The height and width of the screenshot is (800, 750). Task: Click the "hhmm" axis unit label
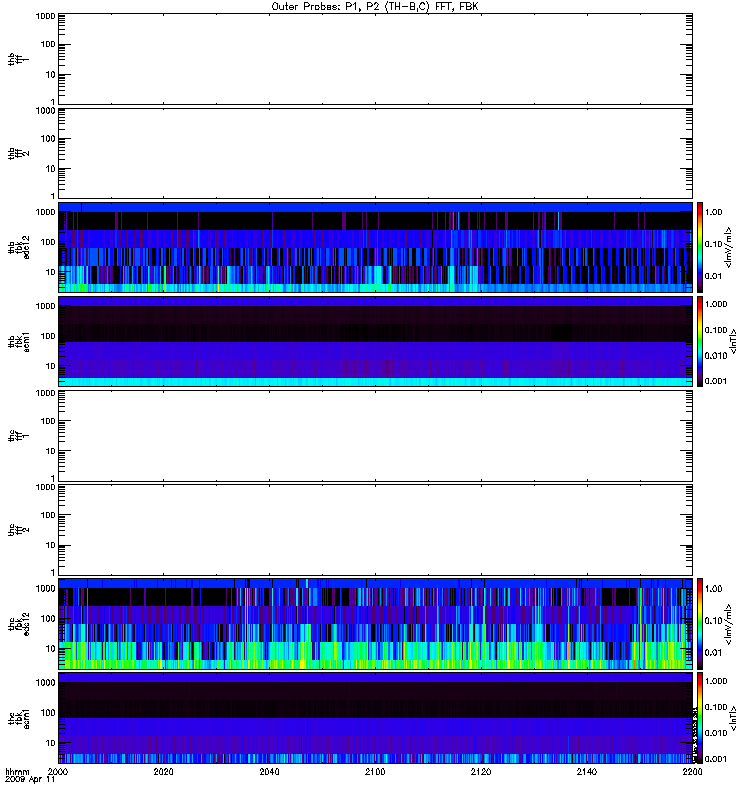tap(17, 771)
